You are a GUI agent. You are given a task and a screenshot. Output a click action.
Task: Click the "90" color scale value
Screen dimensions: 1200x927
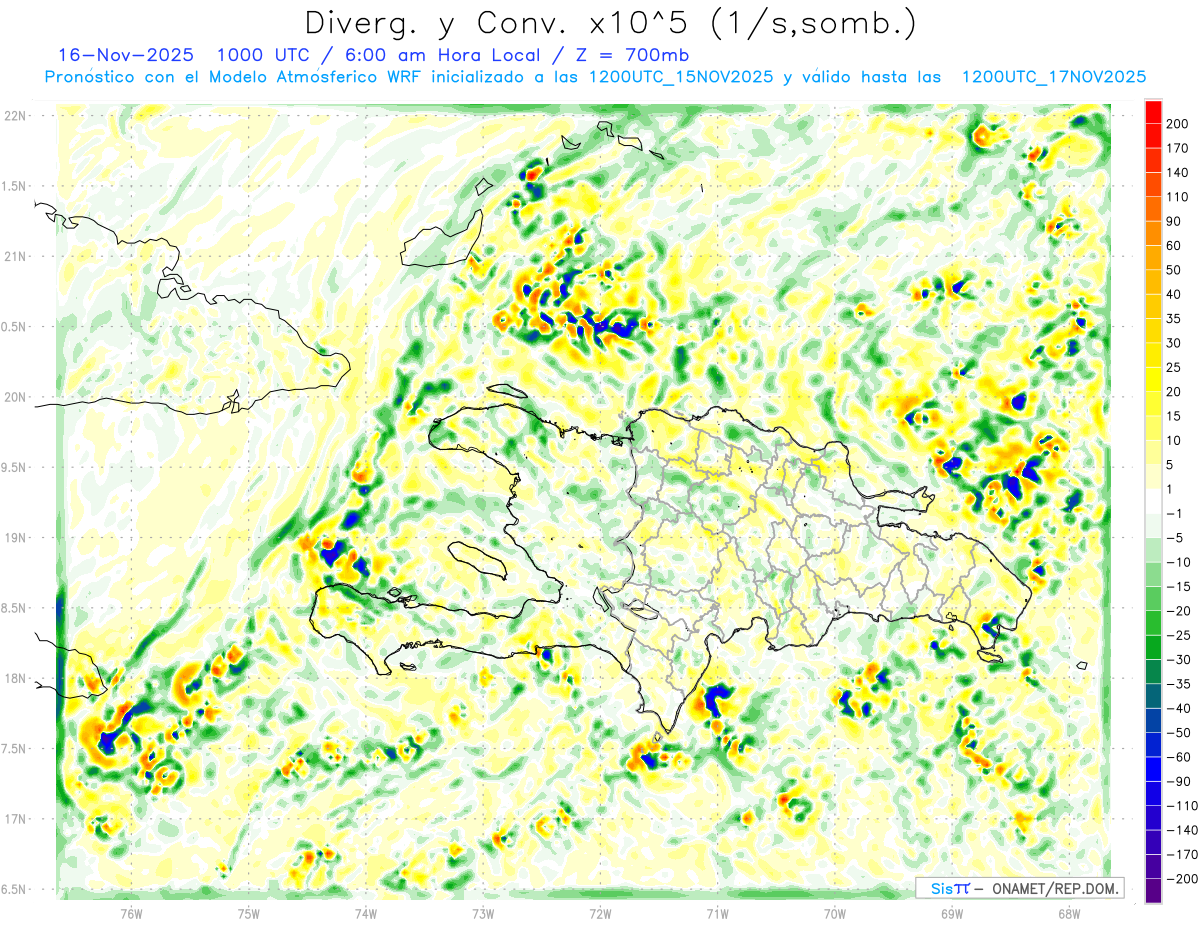pos(1174,221)
